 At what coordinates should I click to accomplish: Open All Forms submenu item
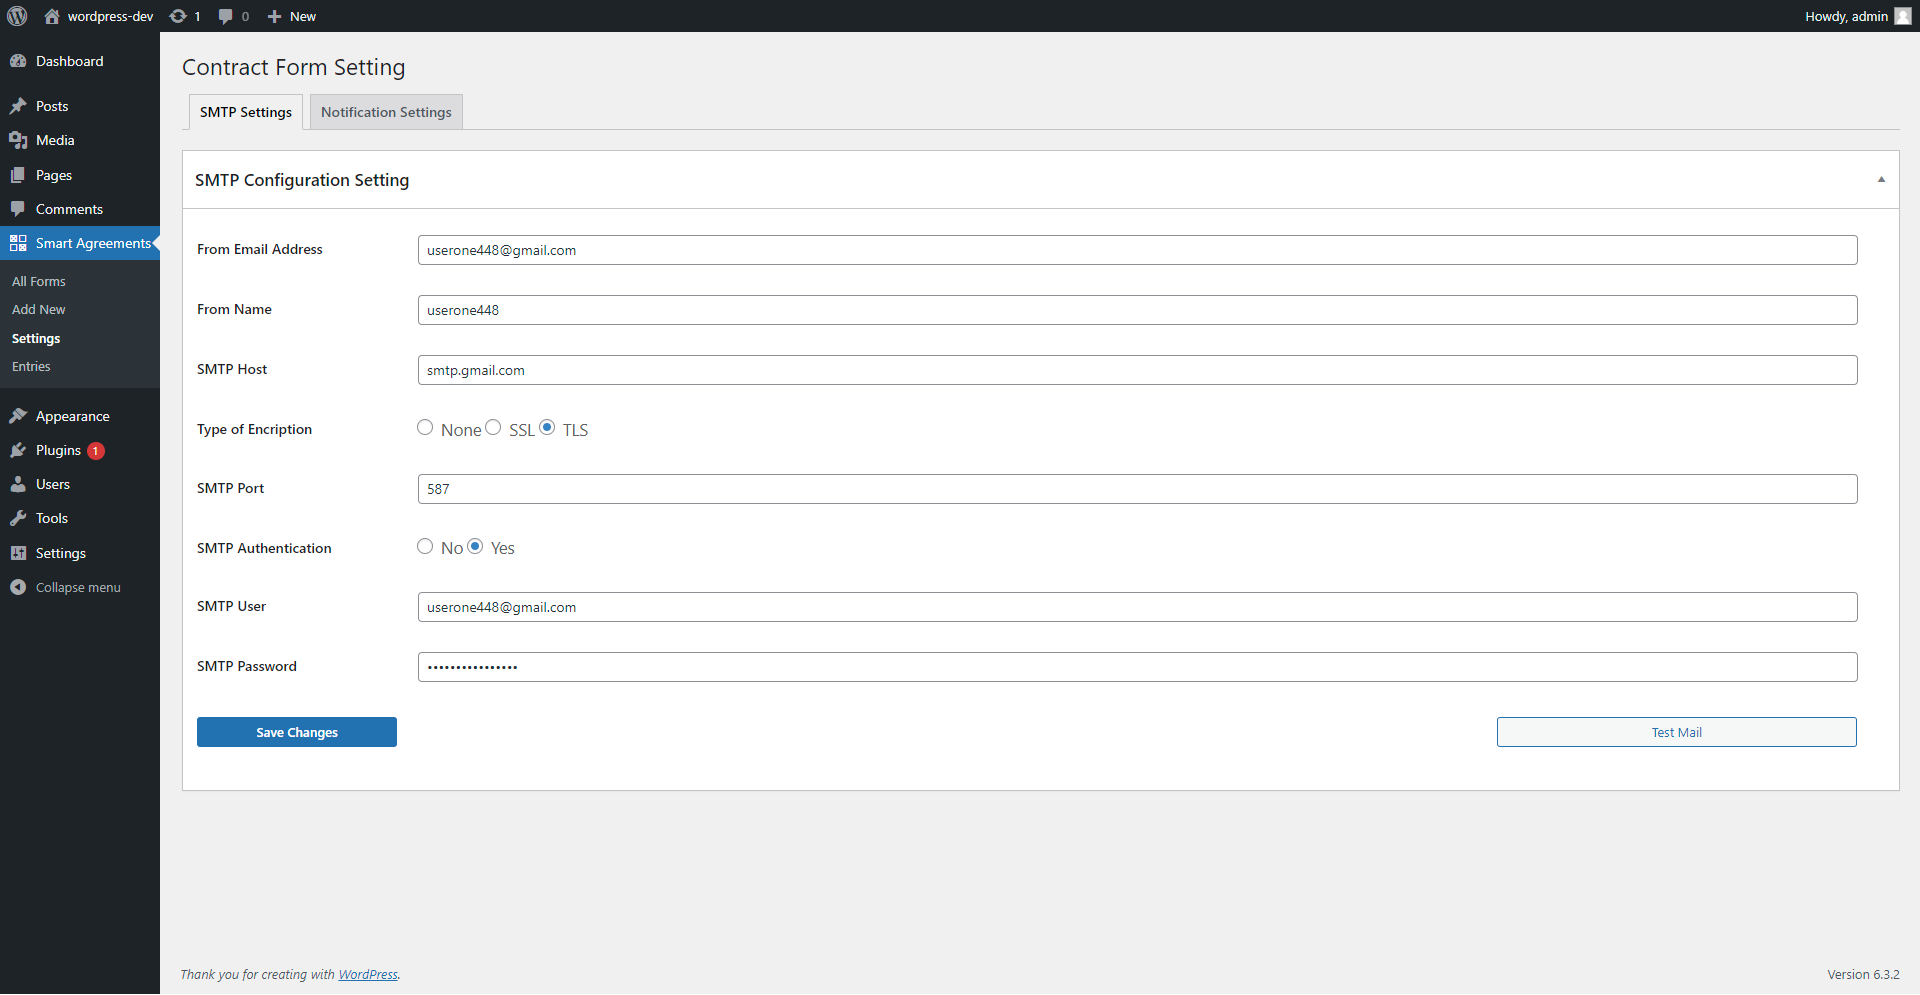[x=39, y=281]
